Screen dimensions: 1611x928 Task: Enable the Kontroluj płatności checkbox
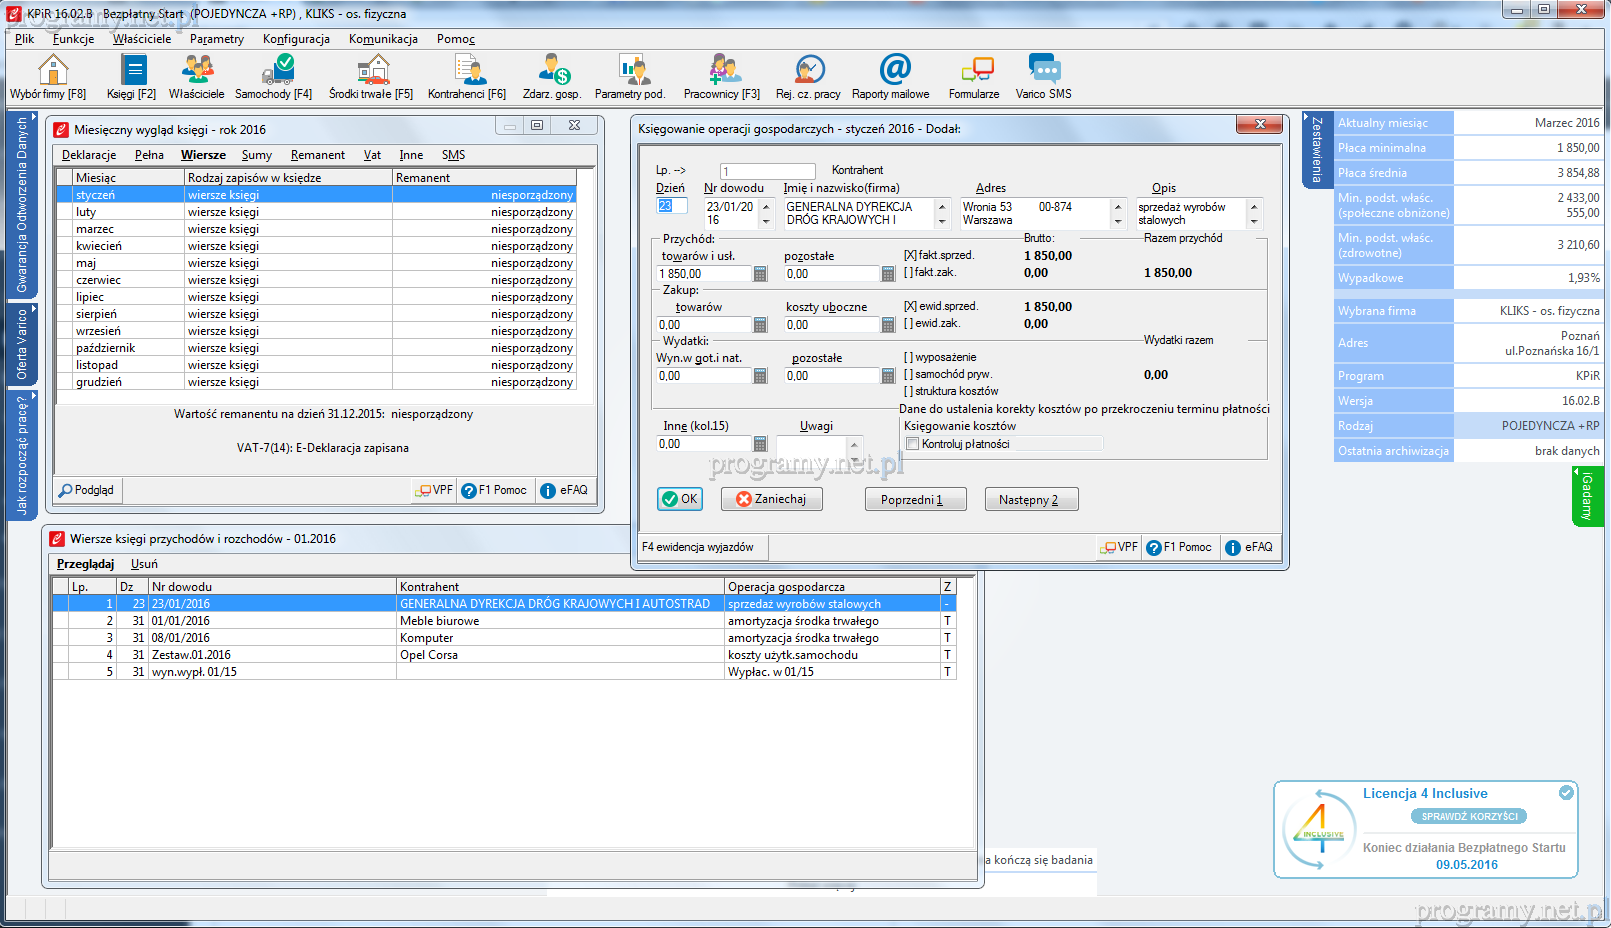coord(912,444)
